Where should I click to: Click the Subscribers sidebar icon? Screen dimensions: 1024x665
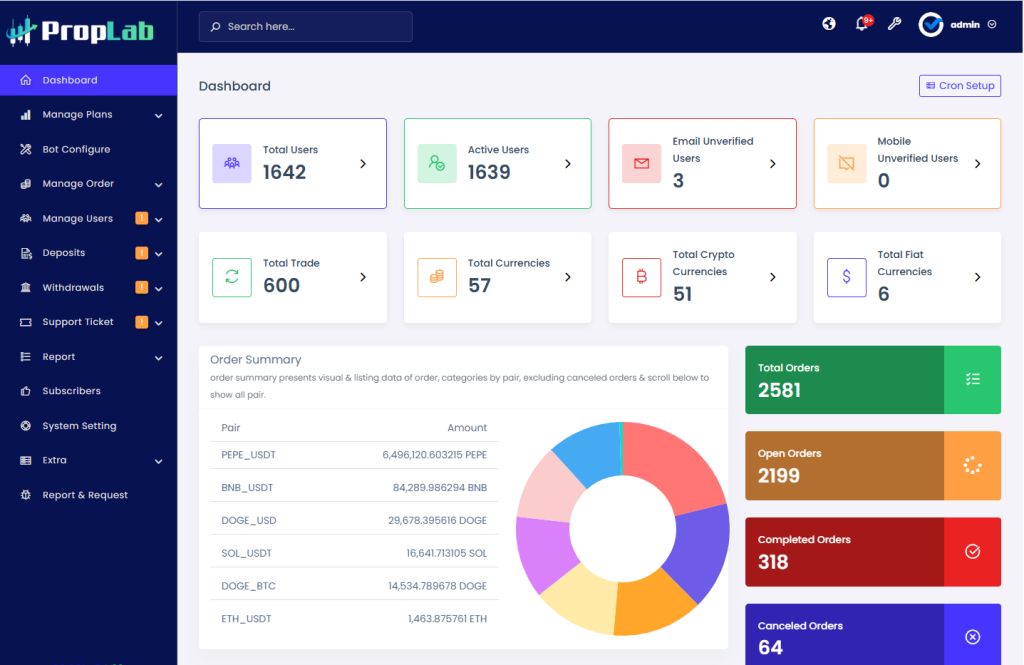(x=25, y=391)
